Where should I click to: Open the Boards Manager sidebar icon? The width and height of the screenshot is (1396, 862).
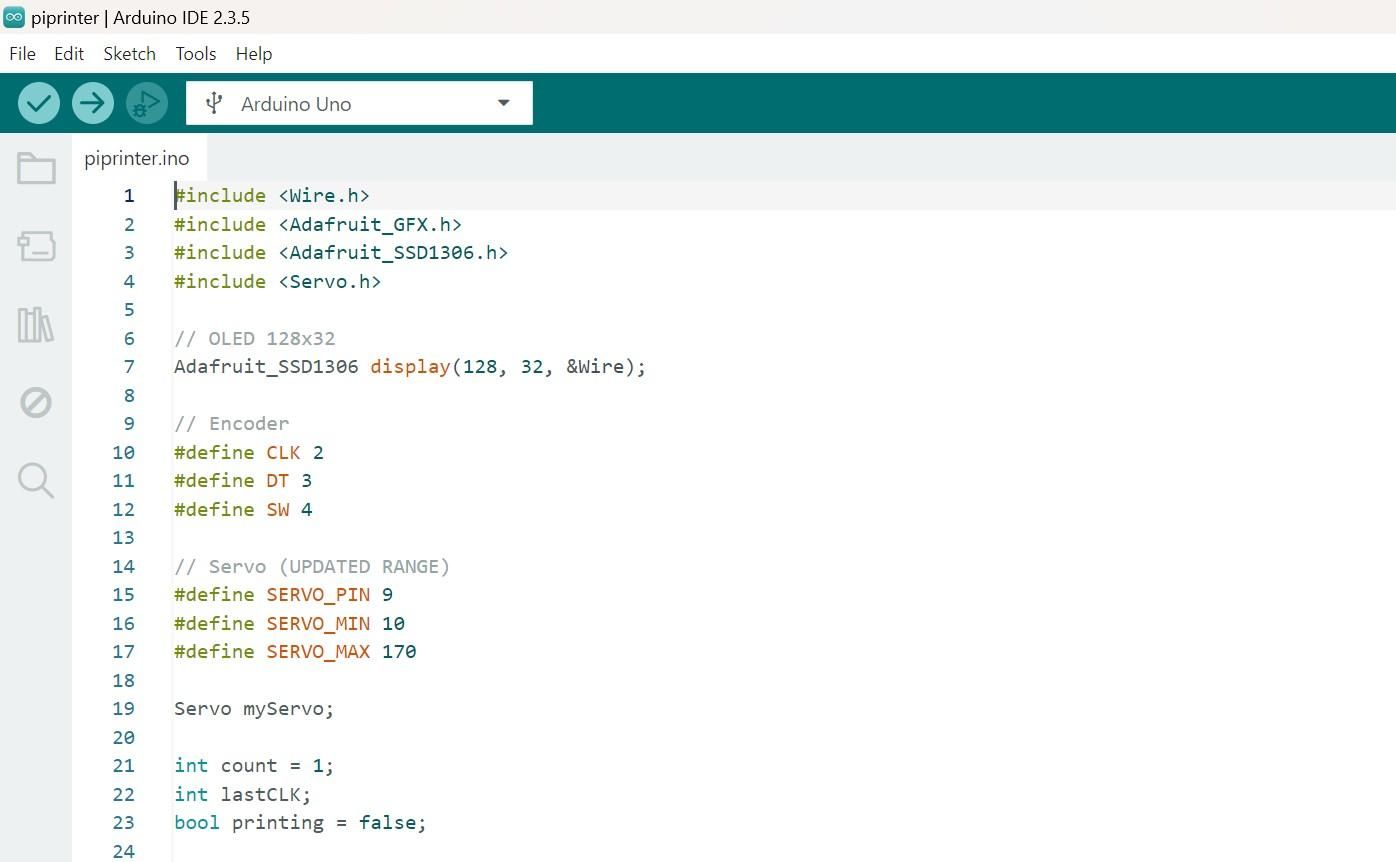point(36,246)
